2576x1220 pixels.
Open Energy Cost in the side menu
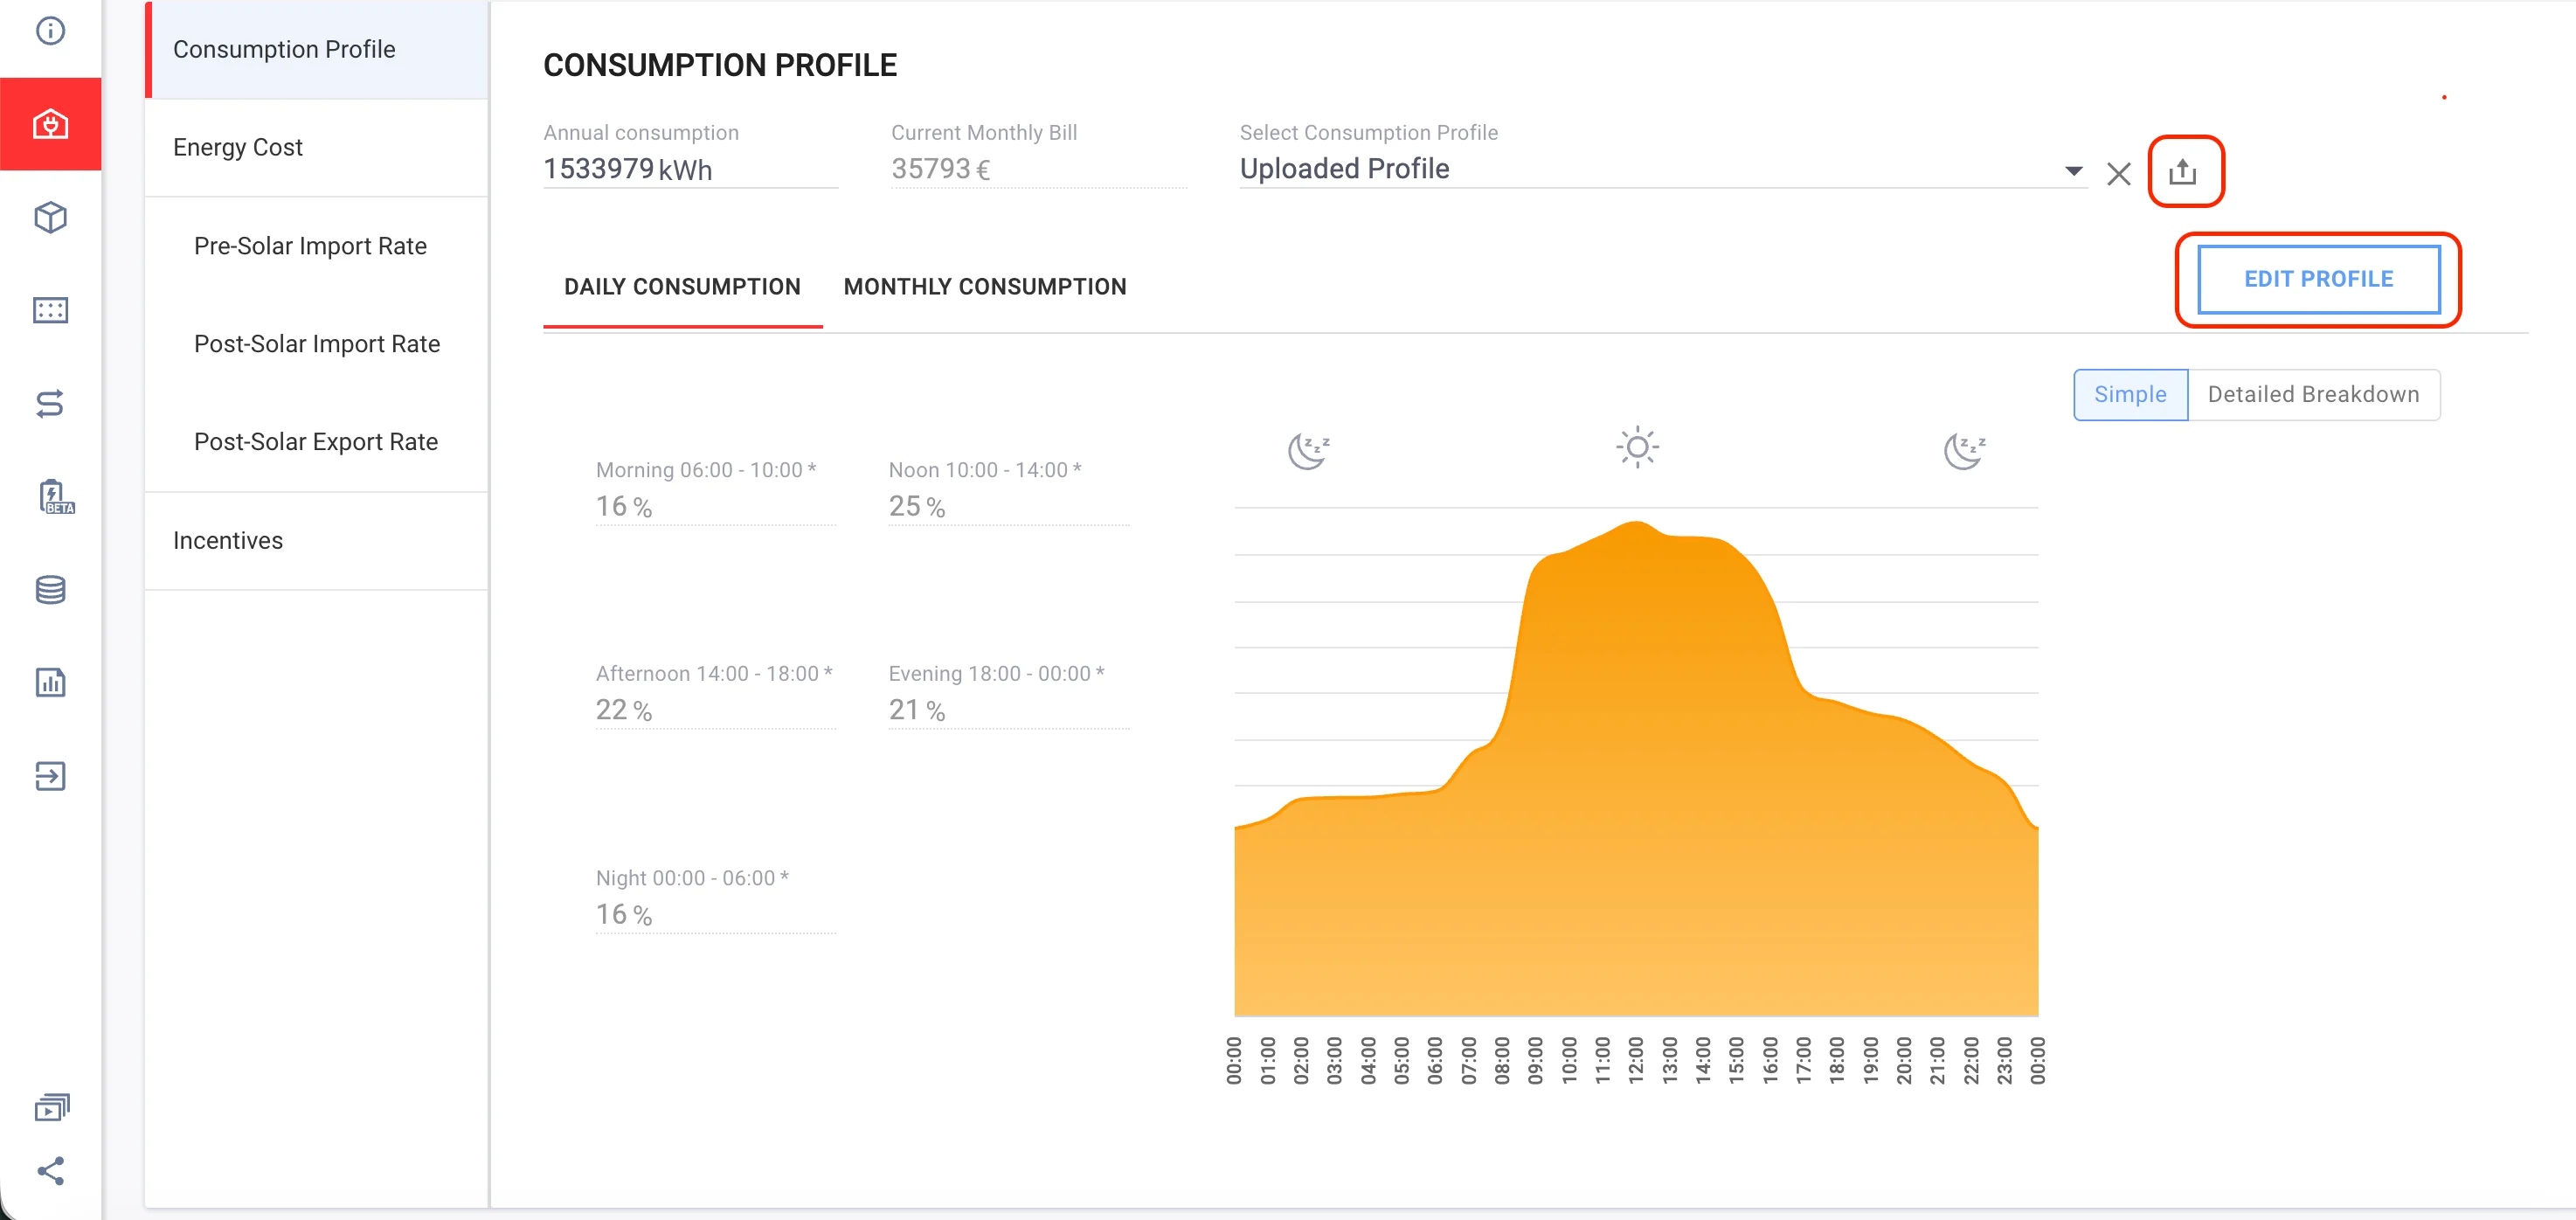coord(316,147)
